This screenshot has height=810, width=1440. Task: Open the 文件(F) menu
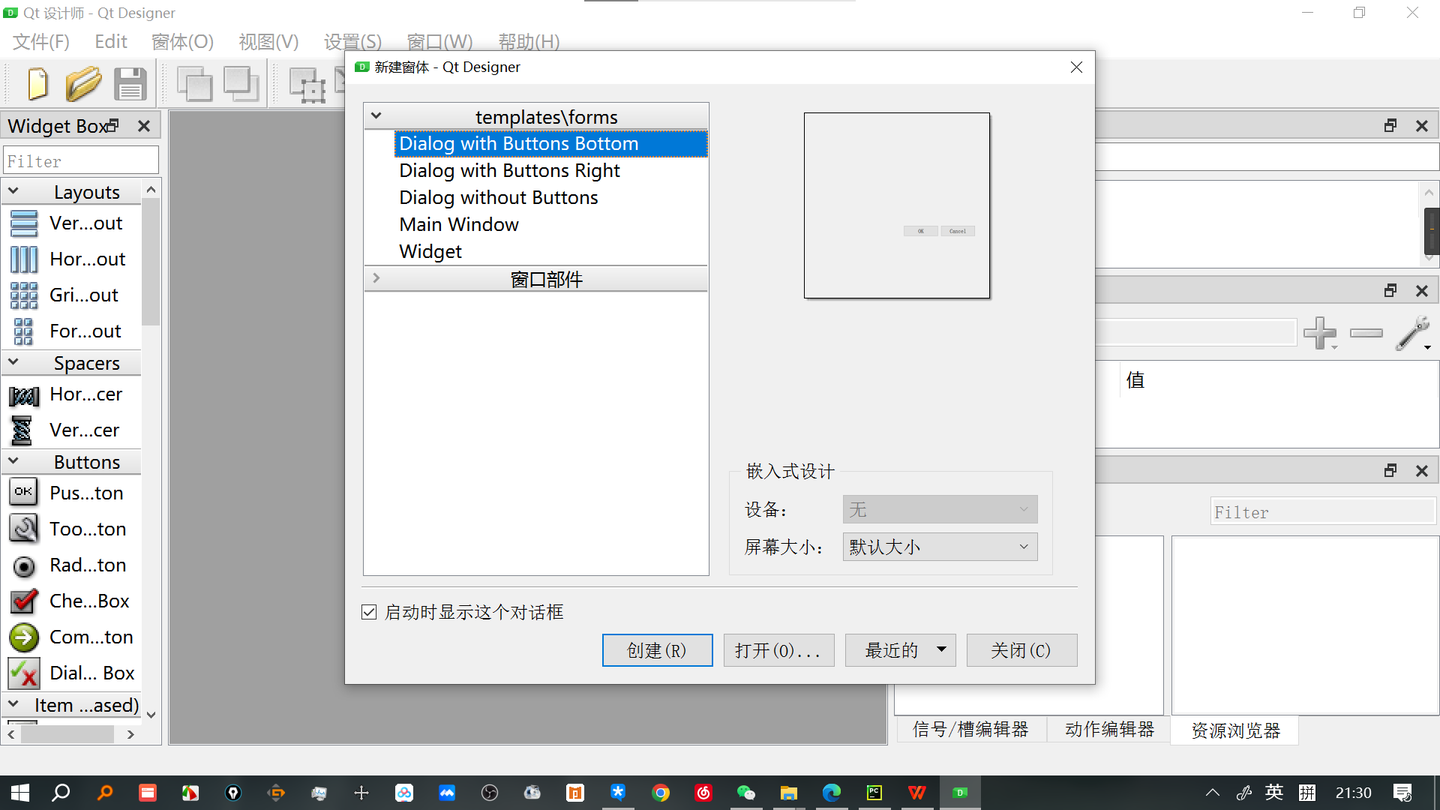click(40, 41)
